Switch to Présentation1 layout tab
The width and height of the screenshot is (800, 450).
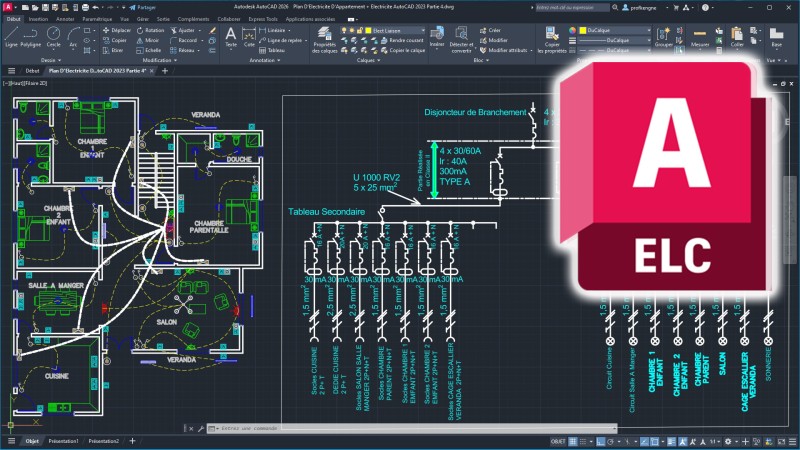pyautogui.click(x=63, y=441)
